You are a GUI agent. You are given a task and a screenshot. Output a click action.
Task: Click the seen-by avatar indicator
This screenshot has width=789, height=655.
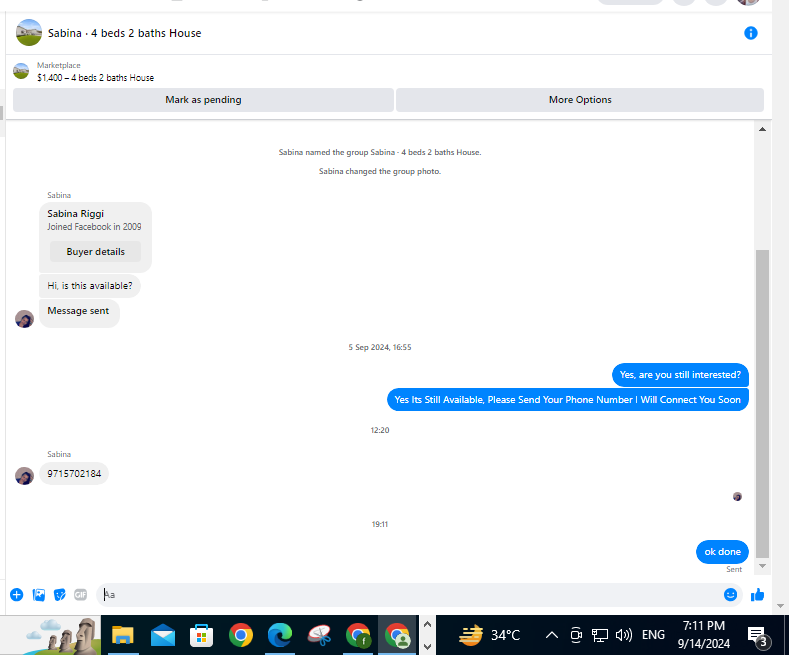737,497
